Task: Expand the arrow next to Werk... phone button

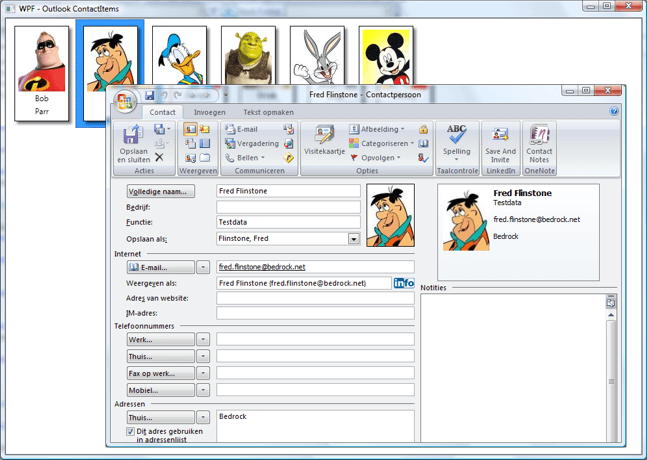Action: coord(203,340)
